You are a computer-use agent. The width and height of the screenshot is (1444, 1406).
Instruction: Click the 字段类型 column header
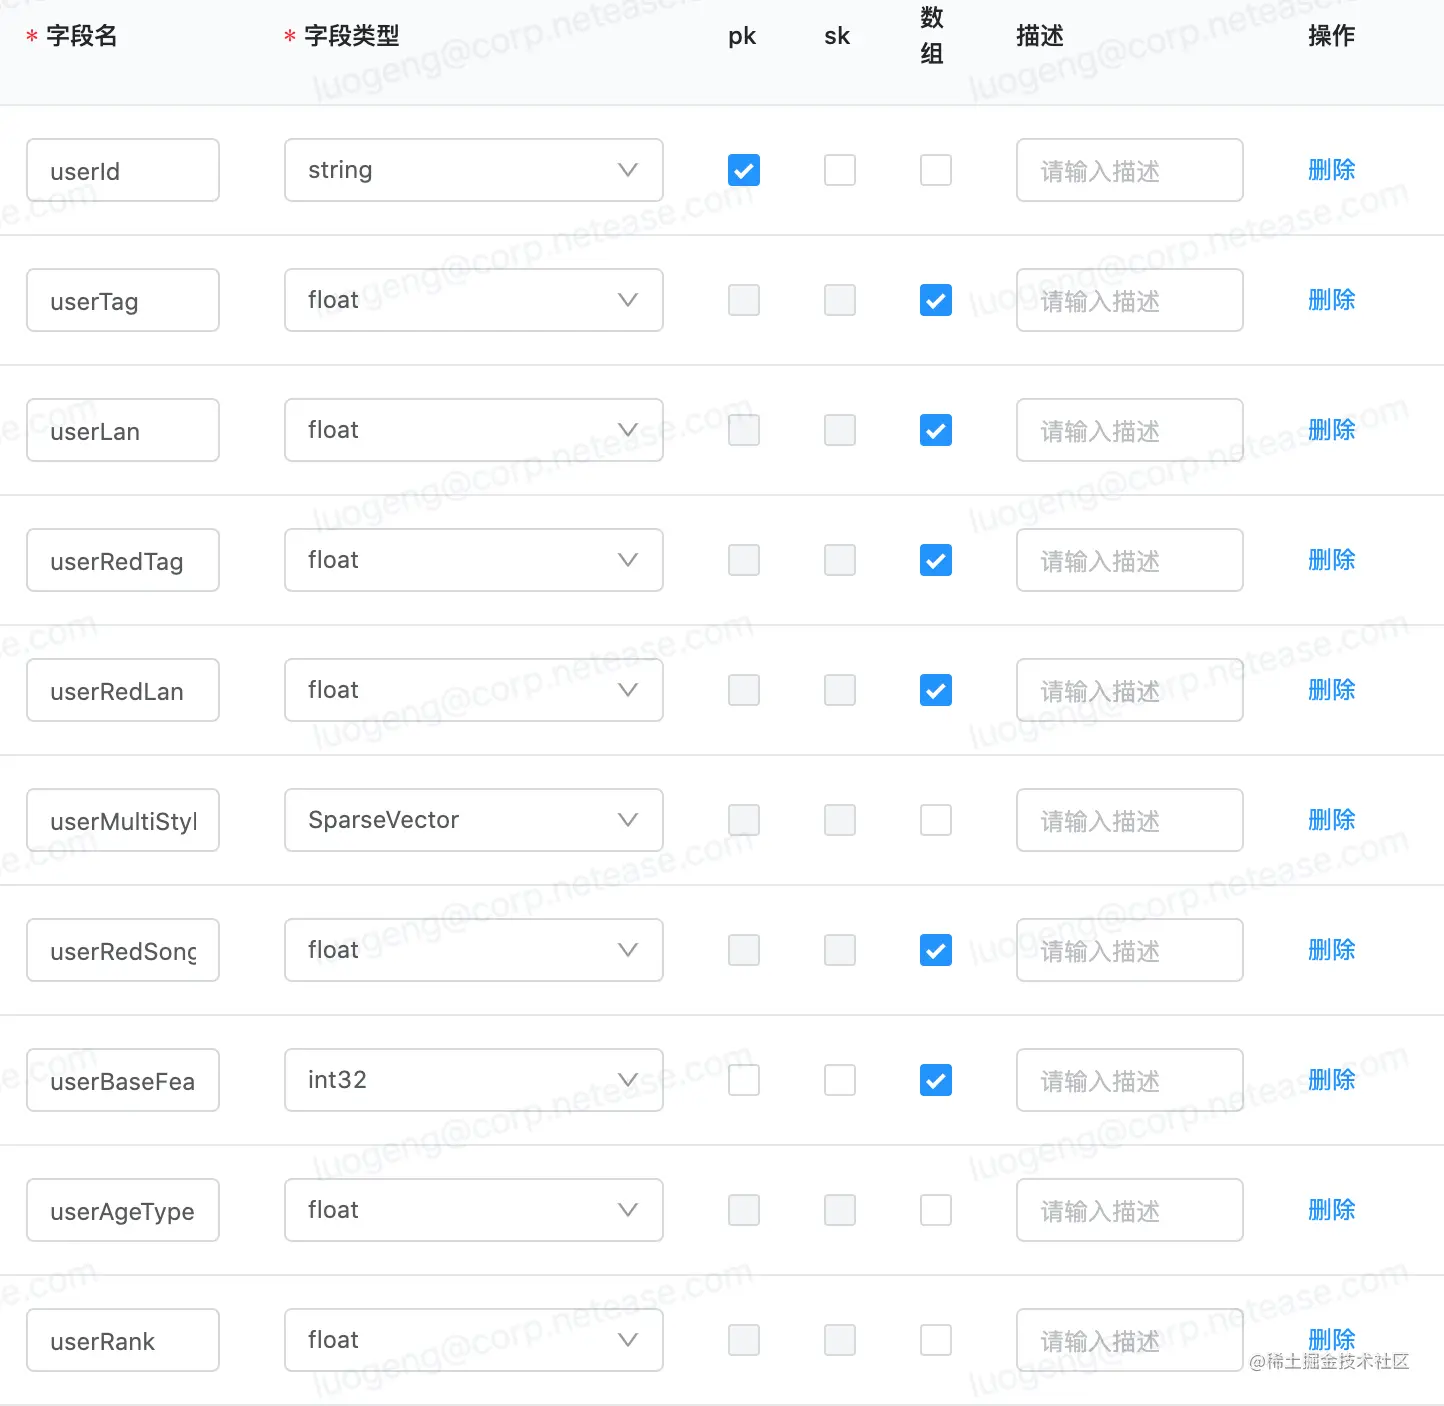pyautogui.click(x=352, y=36)
